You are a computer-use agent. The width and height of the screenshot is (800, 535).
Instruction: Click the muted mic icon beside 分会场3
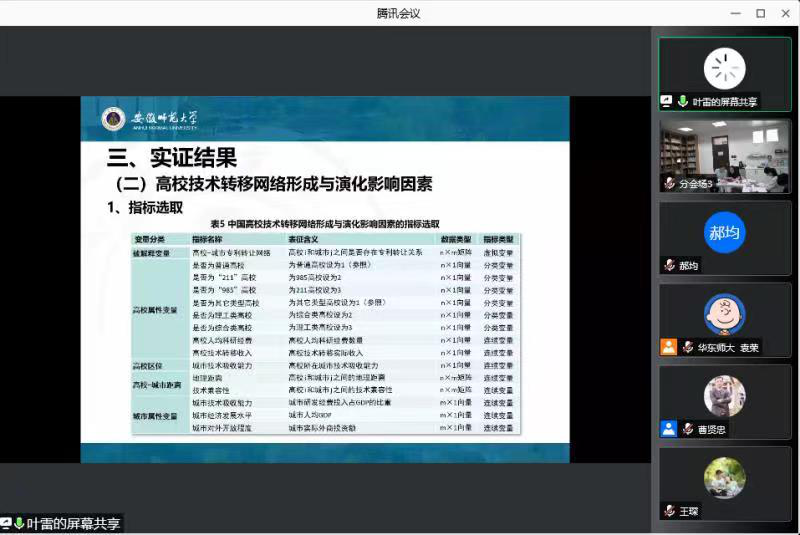pos(669,183)
